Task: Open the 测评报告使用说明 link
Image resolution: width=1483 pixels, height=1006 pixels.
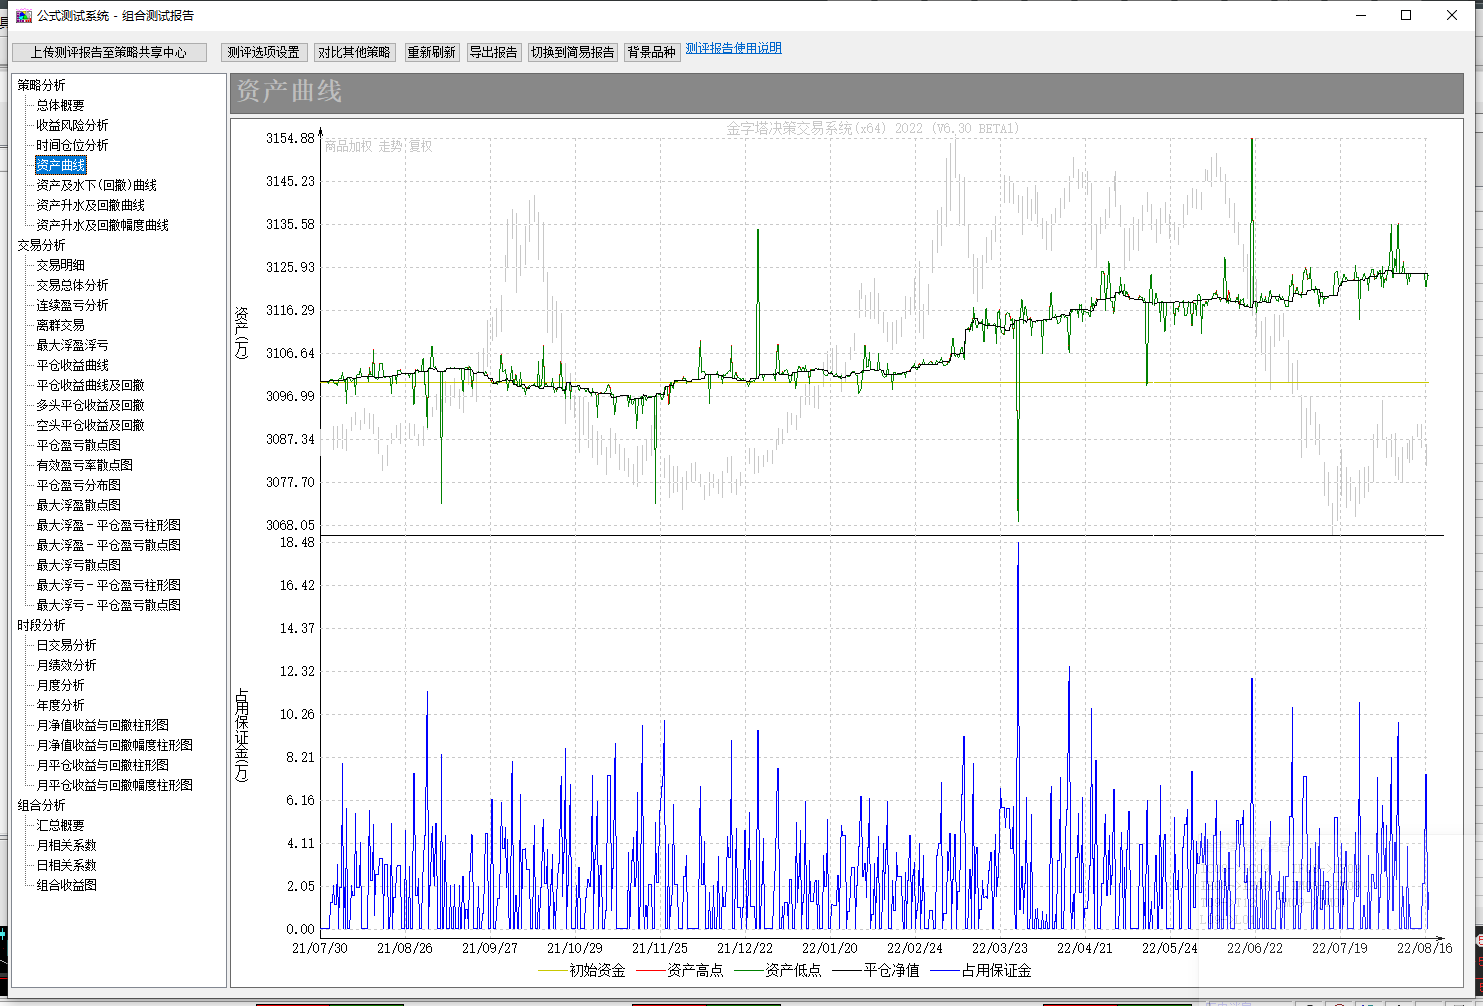Action: [734, 48]
